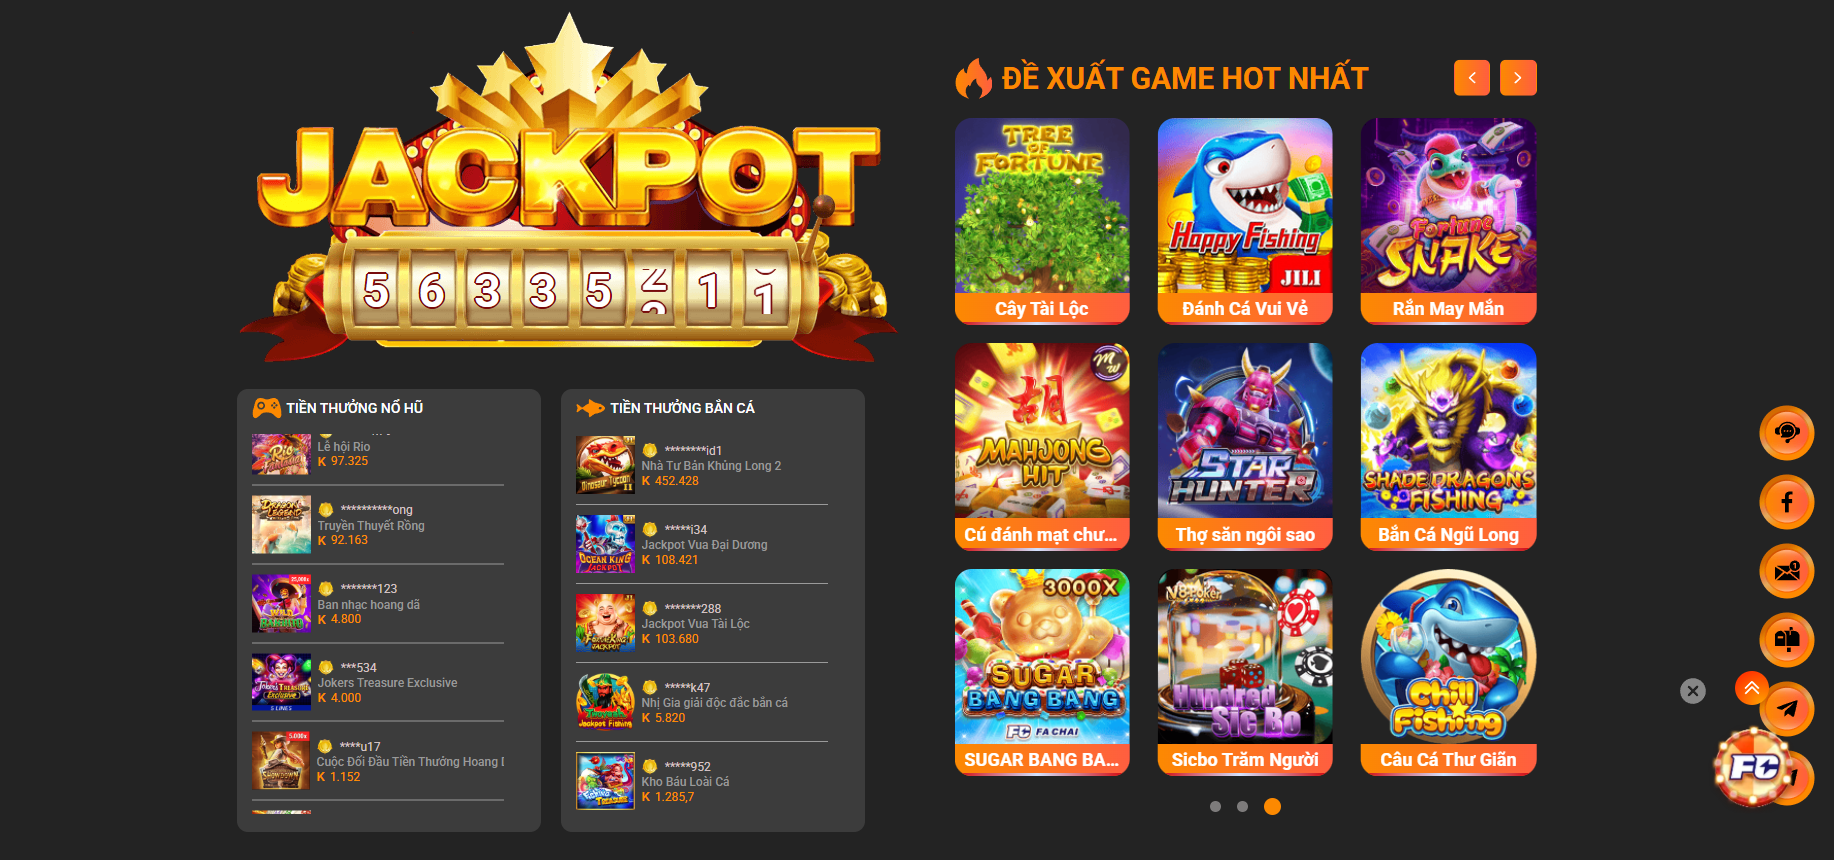Click the Jackpot Vua Đại Dương entry
The height and width of the screenshot is (860, 1834).
(x=702, y=544)
